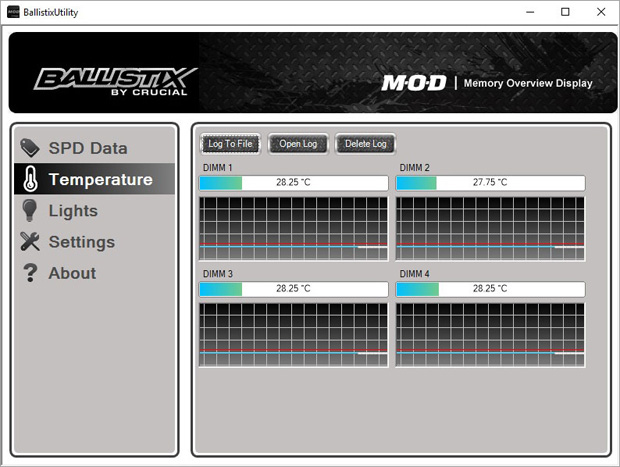This screenshot has width=620, height=467.
Task: Open the SPD Data section
Action: pos(94,148)
